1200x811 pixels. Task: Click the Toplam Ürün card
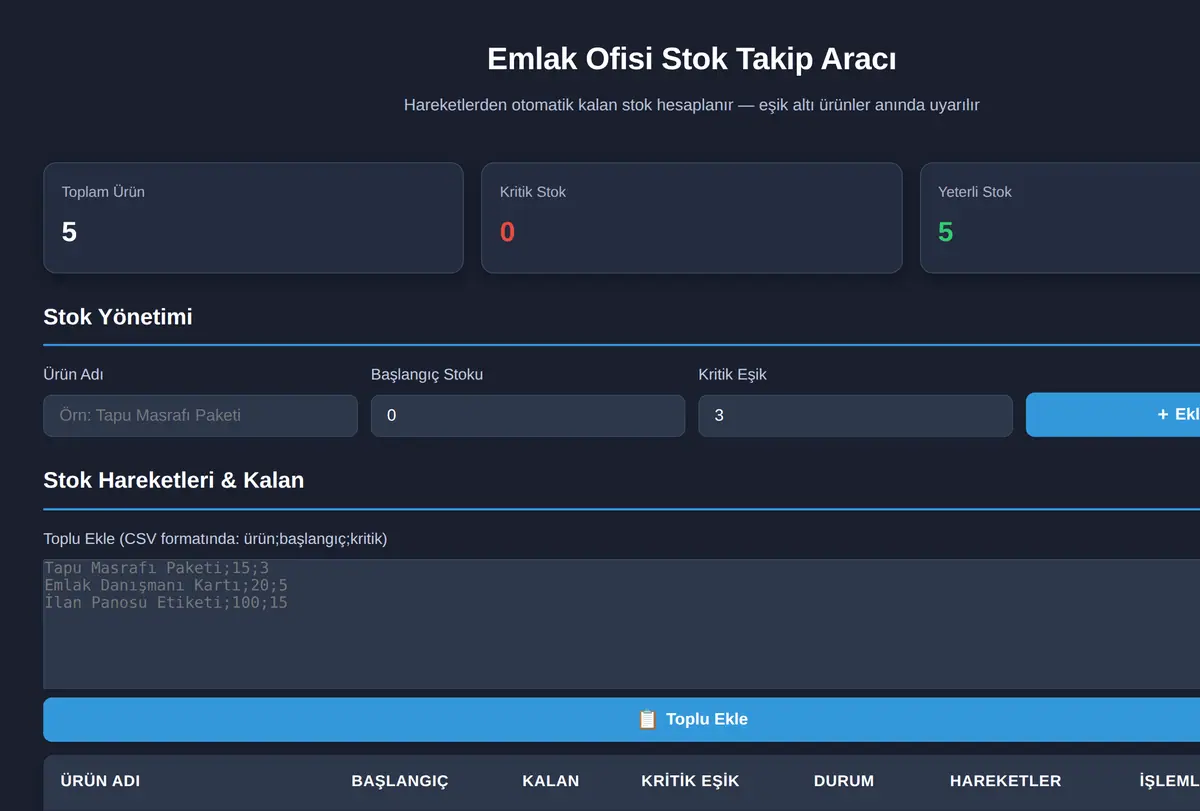(x=253, y=218)
